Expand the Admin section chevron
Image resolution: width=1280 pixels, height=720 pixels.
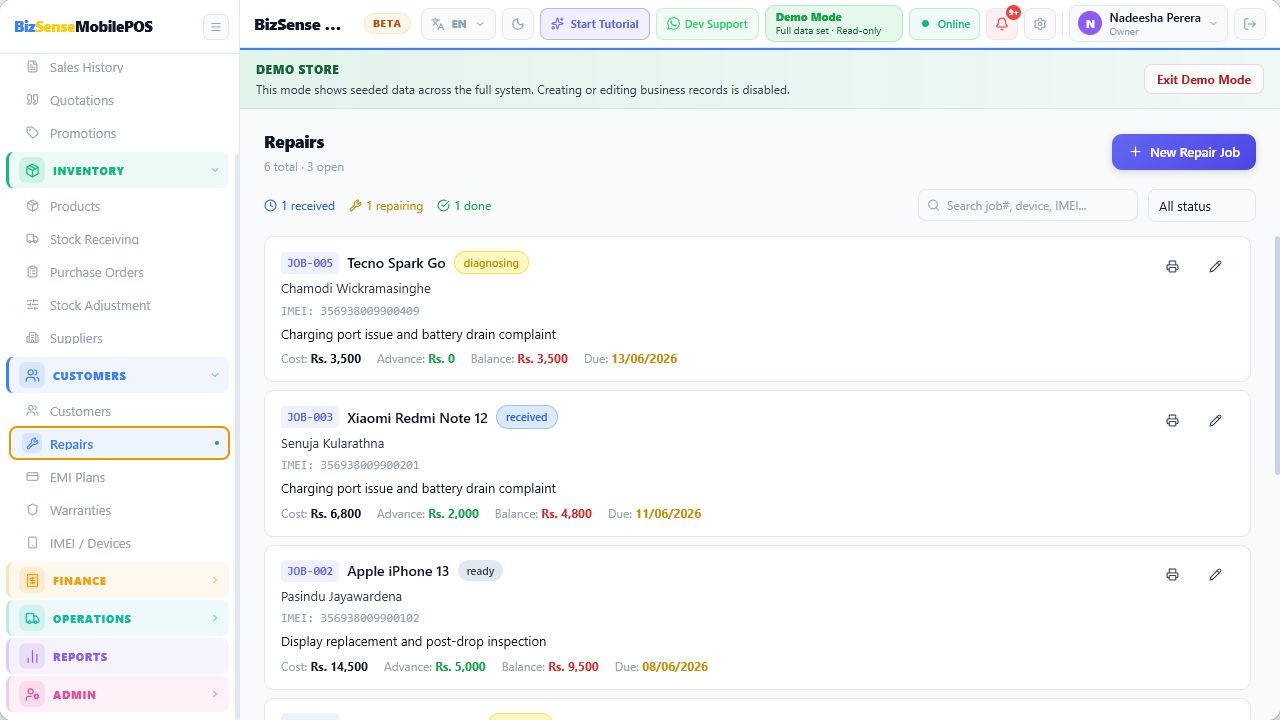pyautogui.click(x=215, y=695)
